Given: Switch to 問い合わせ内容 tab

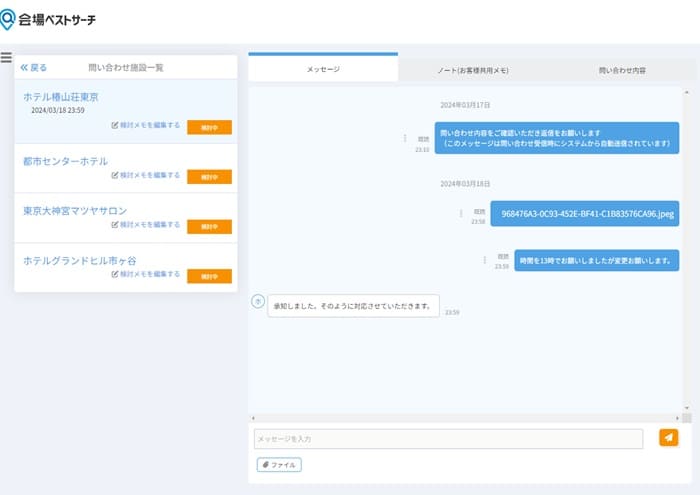Looking at the screenshot, I should tap(622, 70).
